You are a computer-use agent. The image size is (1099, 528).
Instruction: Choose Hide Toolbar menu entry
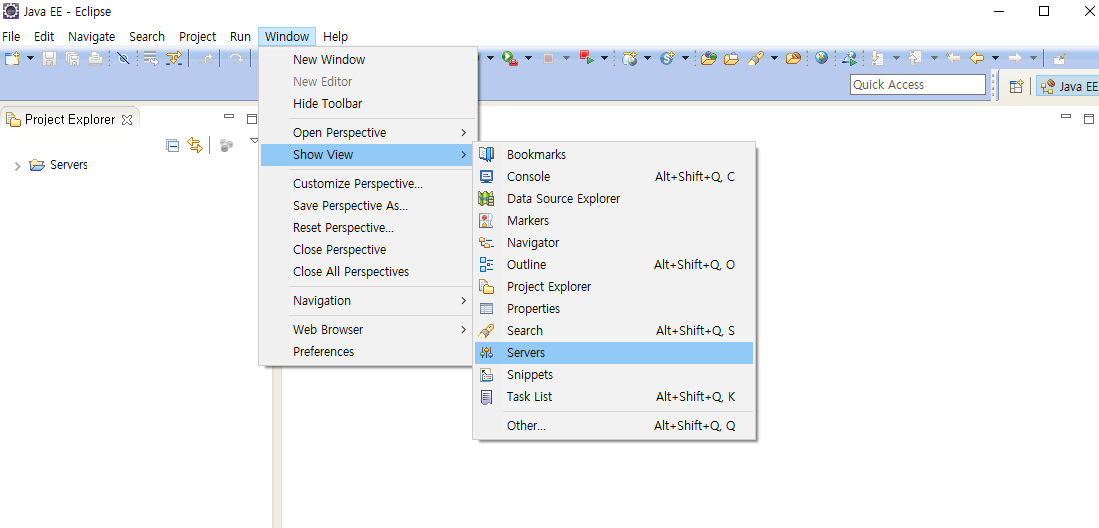(x=369, y=104)
